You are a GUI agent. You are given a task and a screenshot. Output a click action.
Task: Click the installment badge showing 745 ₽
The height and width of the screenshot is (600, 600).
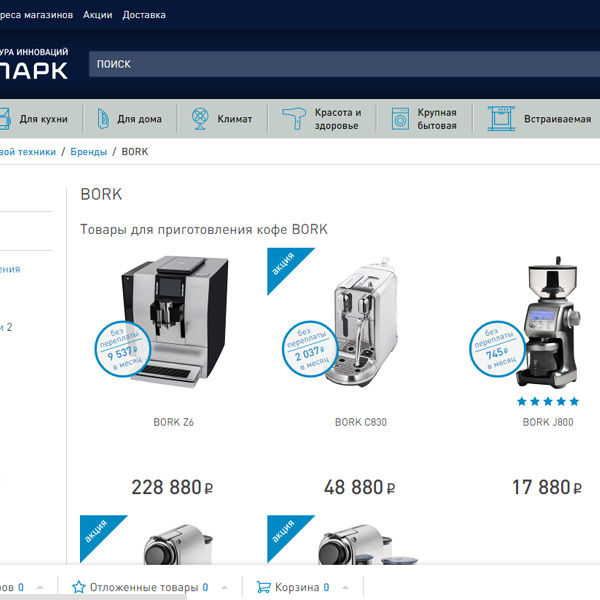tap(497, 349)
